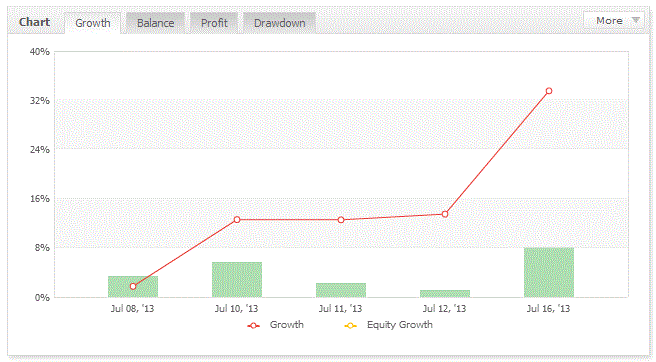
Task: Select the green bar for Jul 11
Action: 341,290
